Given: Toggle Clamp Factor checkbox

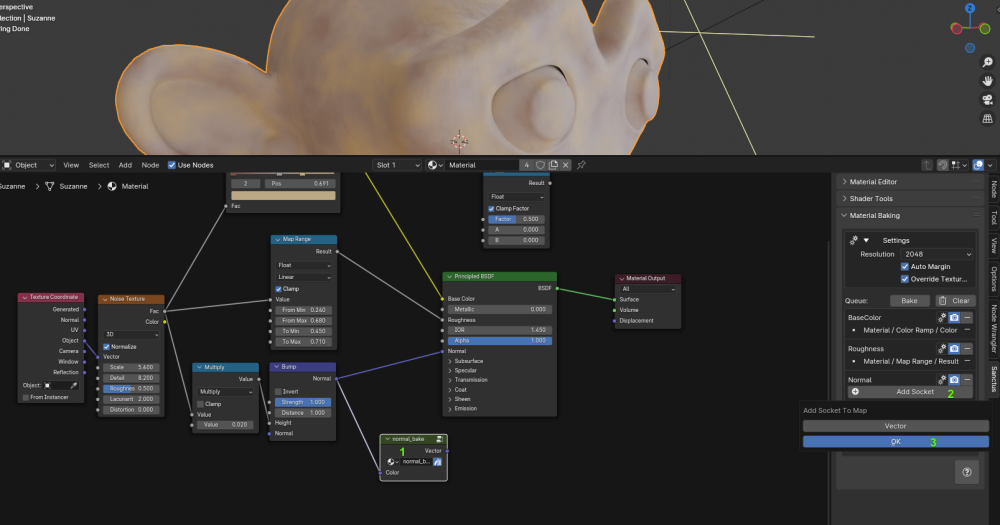Looking at the screenshot, I should click(491, 209).
